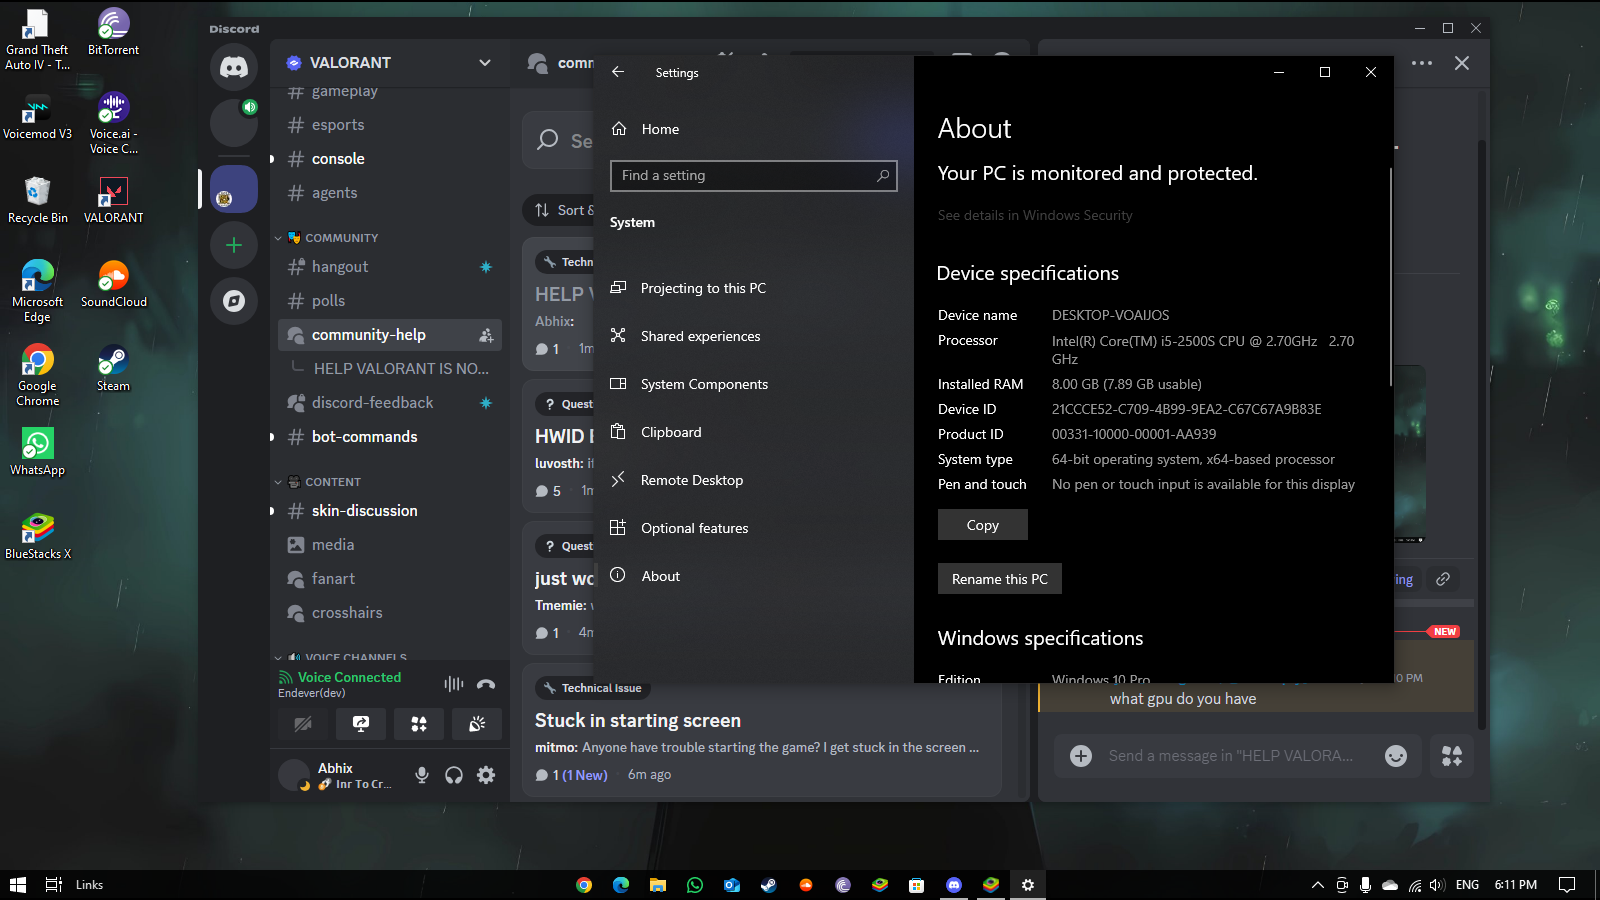Open Remote Desktop settings
Viewport: 1600px width, 900px height.
[x=692, y=480]
